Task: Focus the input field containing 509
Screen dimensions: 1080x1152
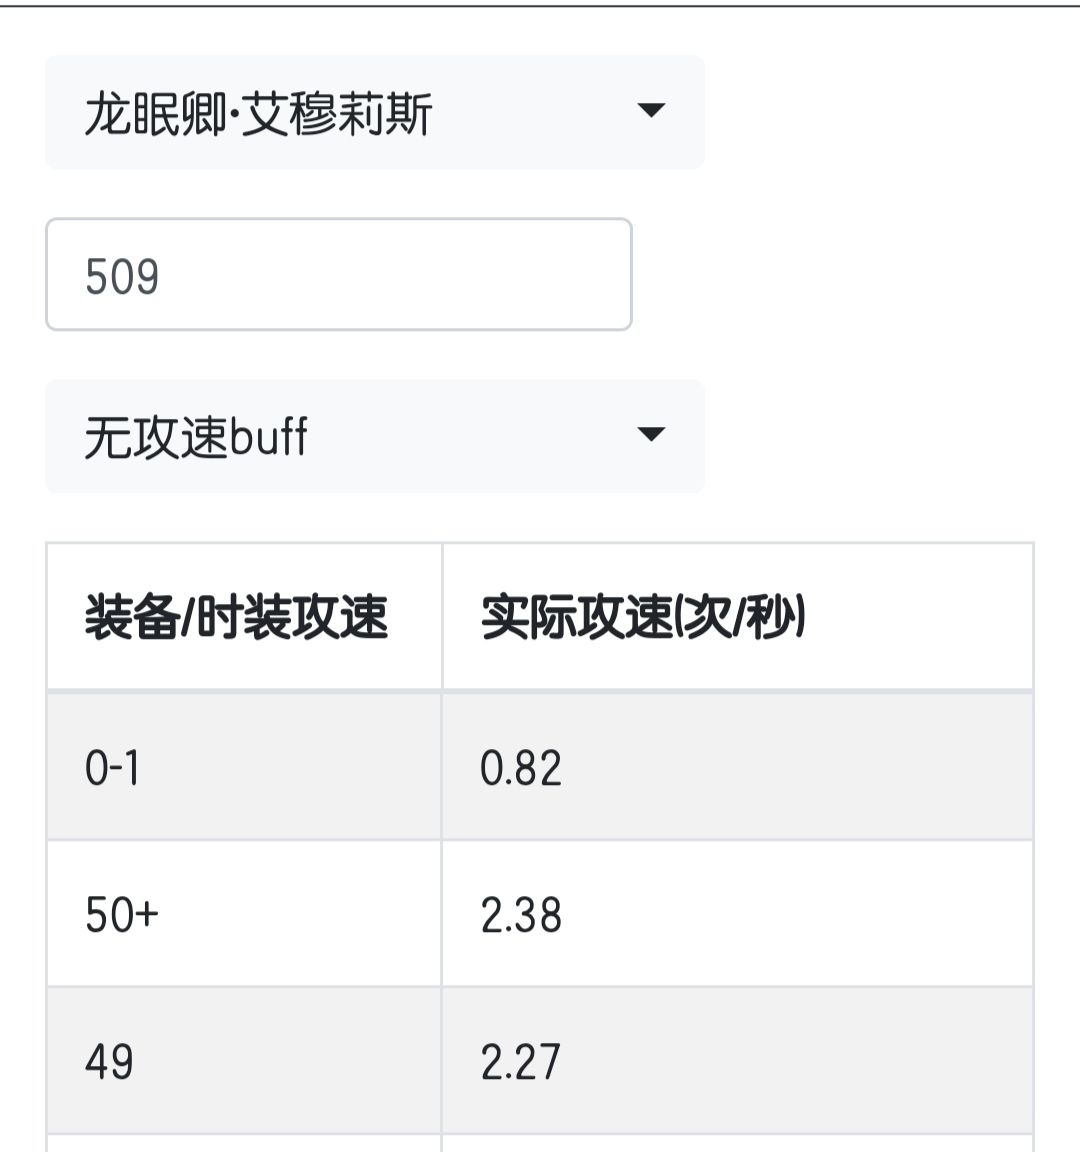Action: pos(338,275)
